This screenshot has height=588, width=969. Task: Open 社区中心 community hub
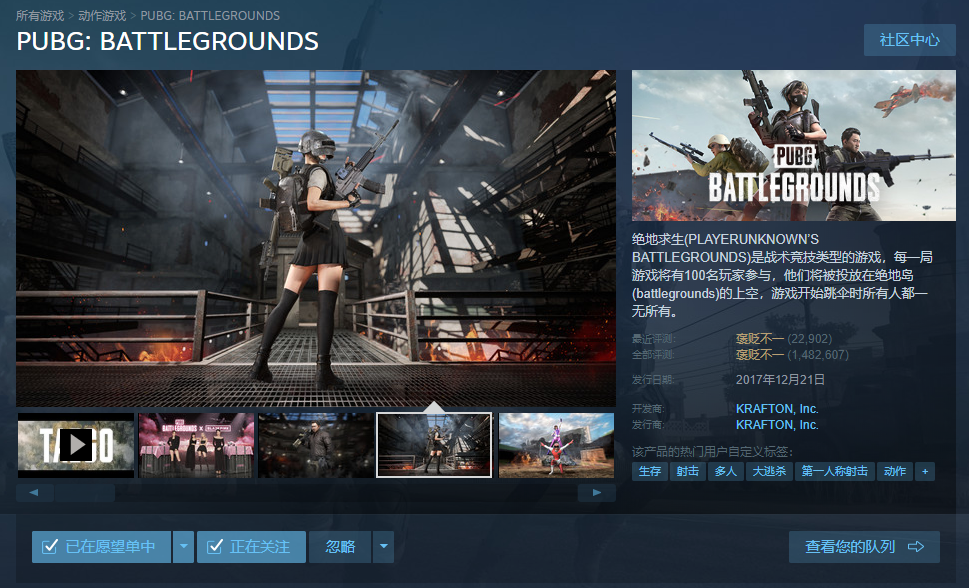[x=909, y=40]
